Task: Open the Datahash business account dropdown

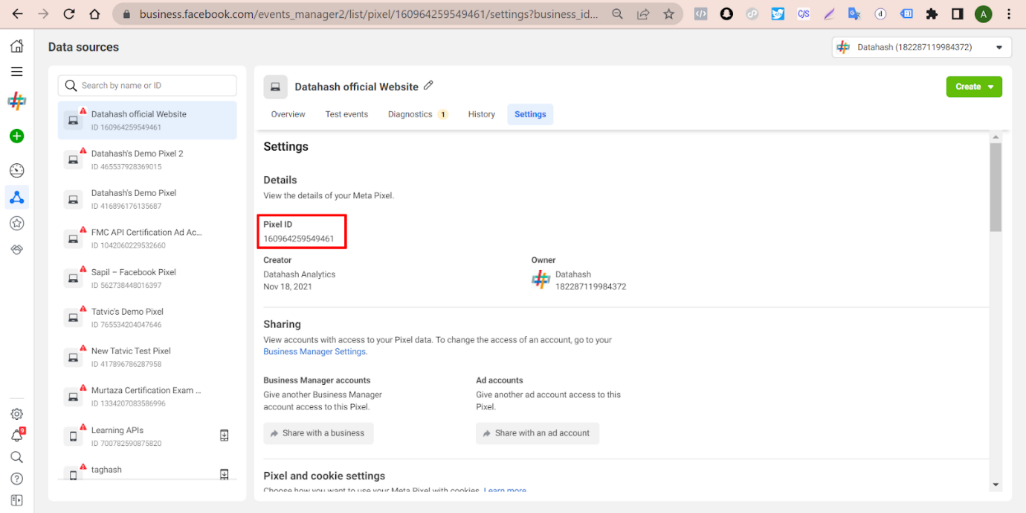Action: [921, 47]
